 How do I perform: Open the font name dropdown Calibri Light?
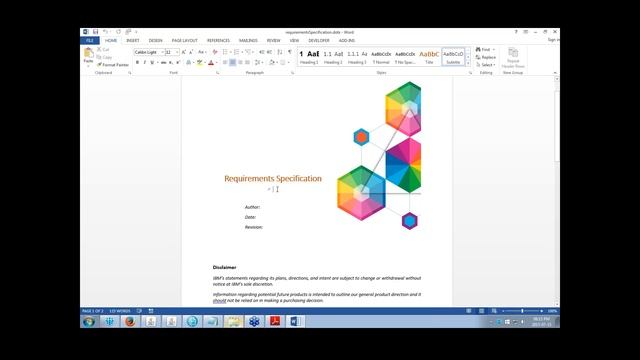[162, 52]
